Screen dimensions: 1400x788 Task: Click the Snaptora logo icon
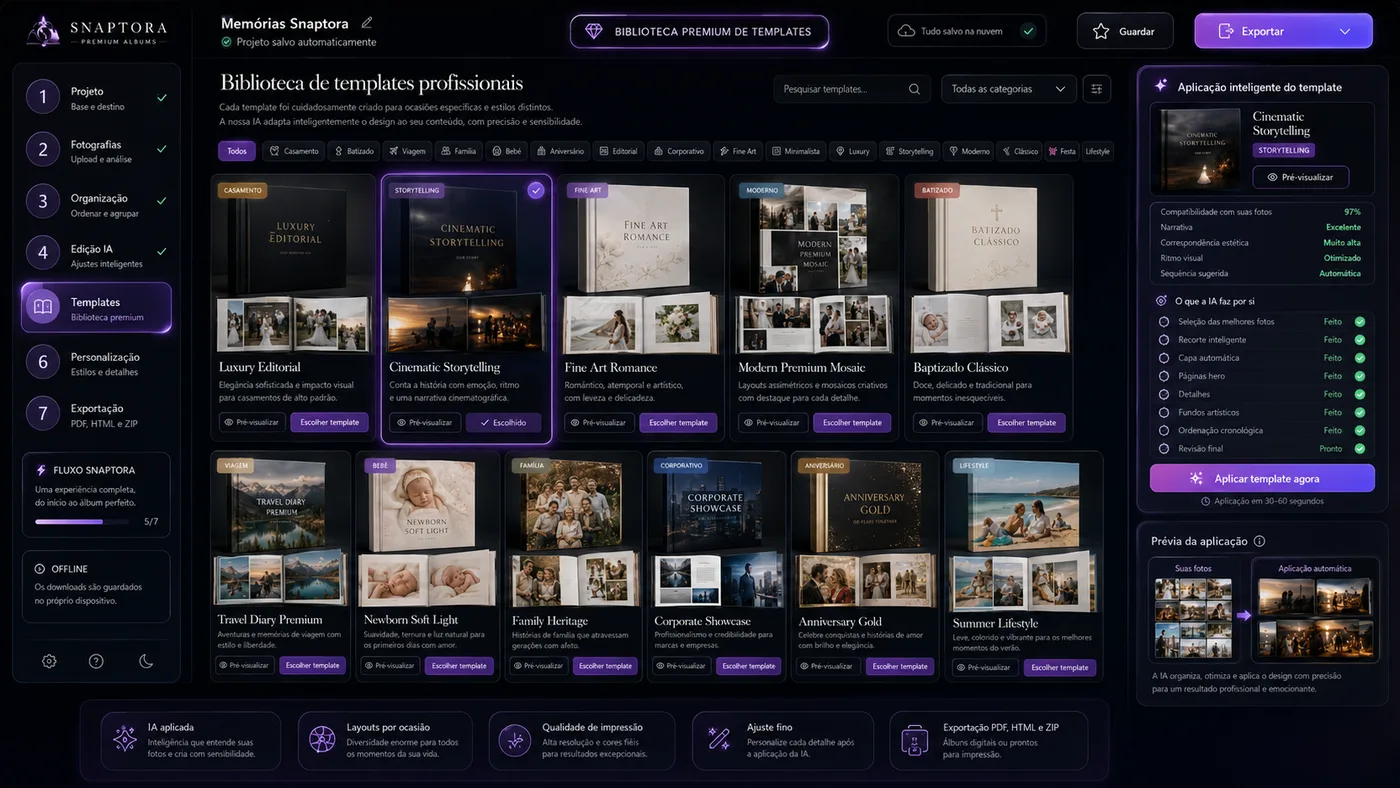(43, 31)
